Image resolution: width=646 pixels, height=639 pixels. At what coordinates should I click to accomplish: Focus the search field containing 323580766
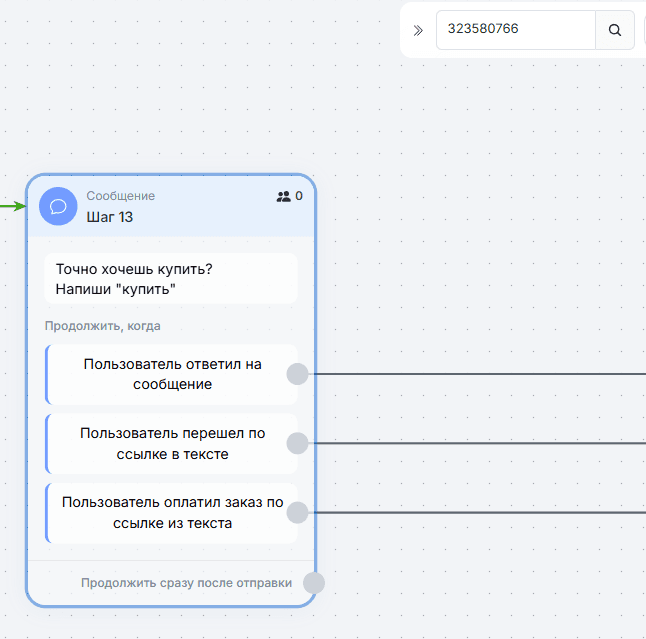pos(516,30)
